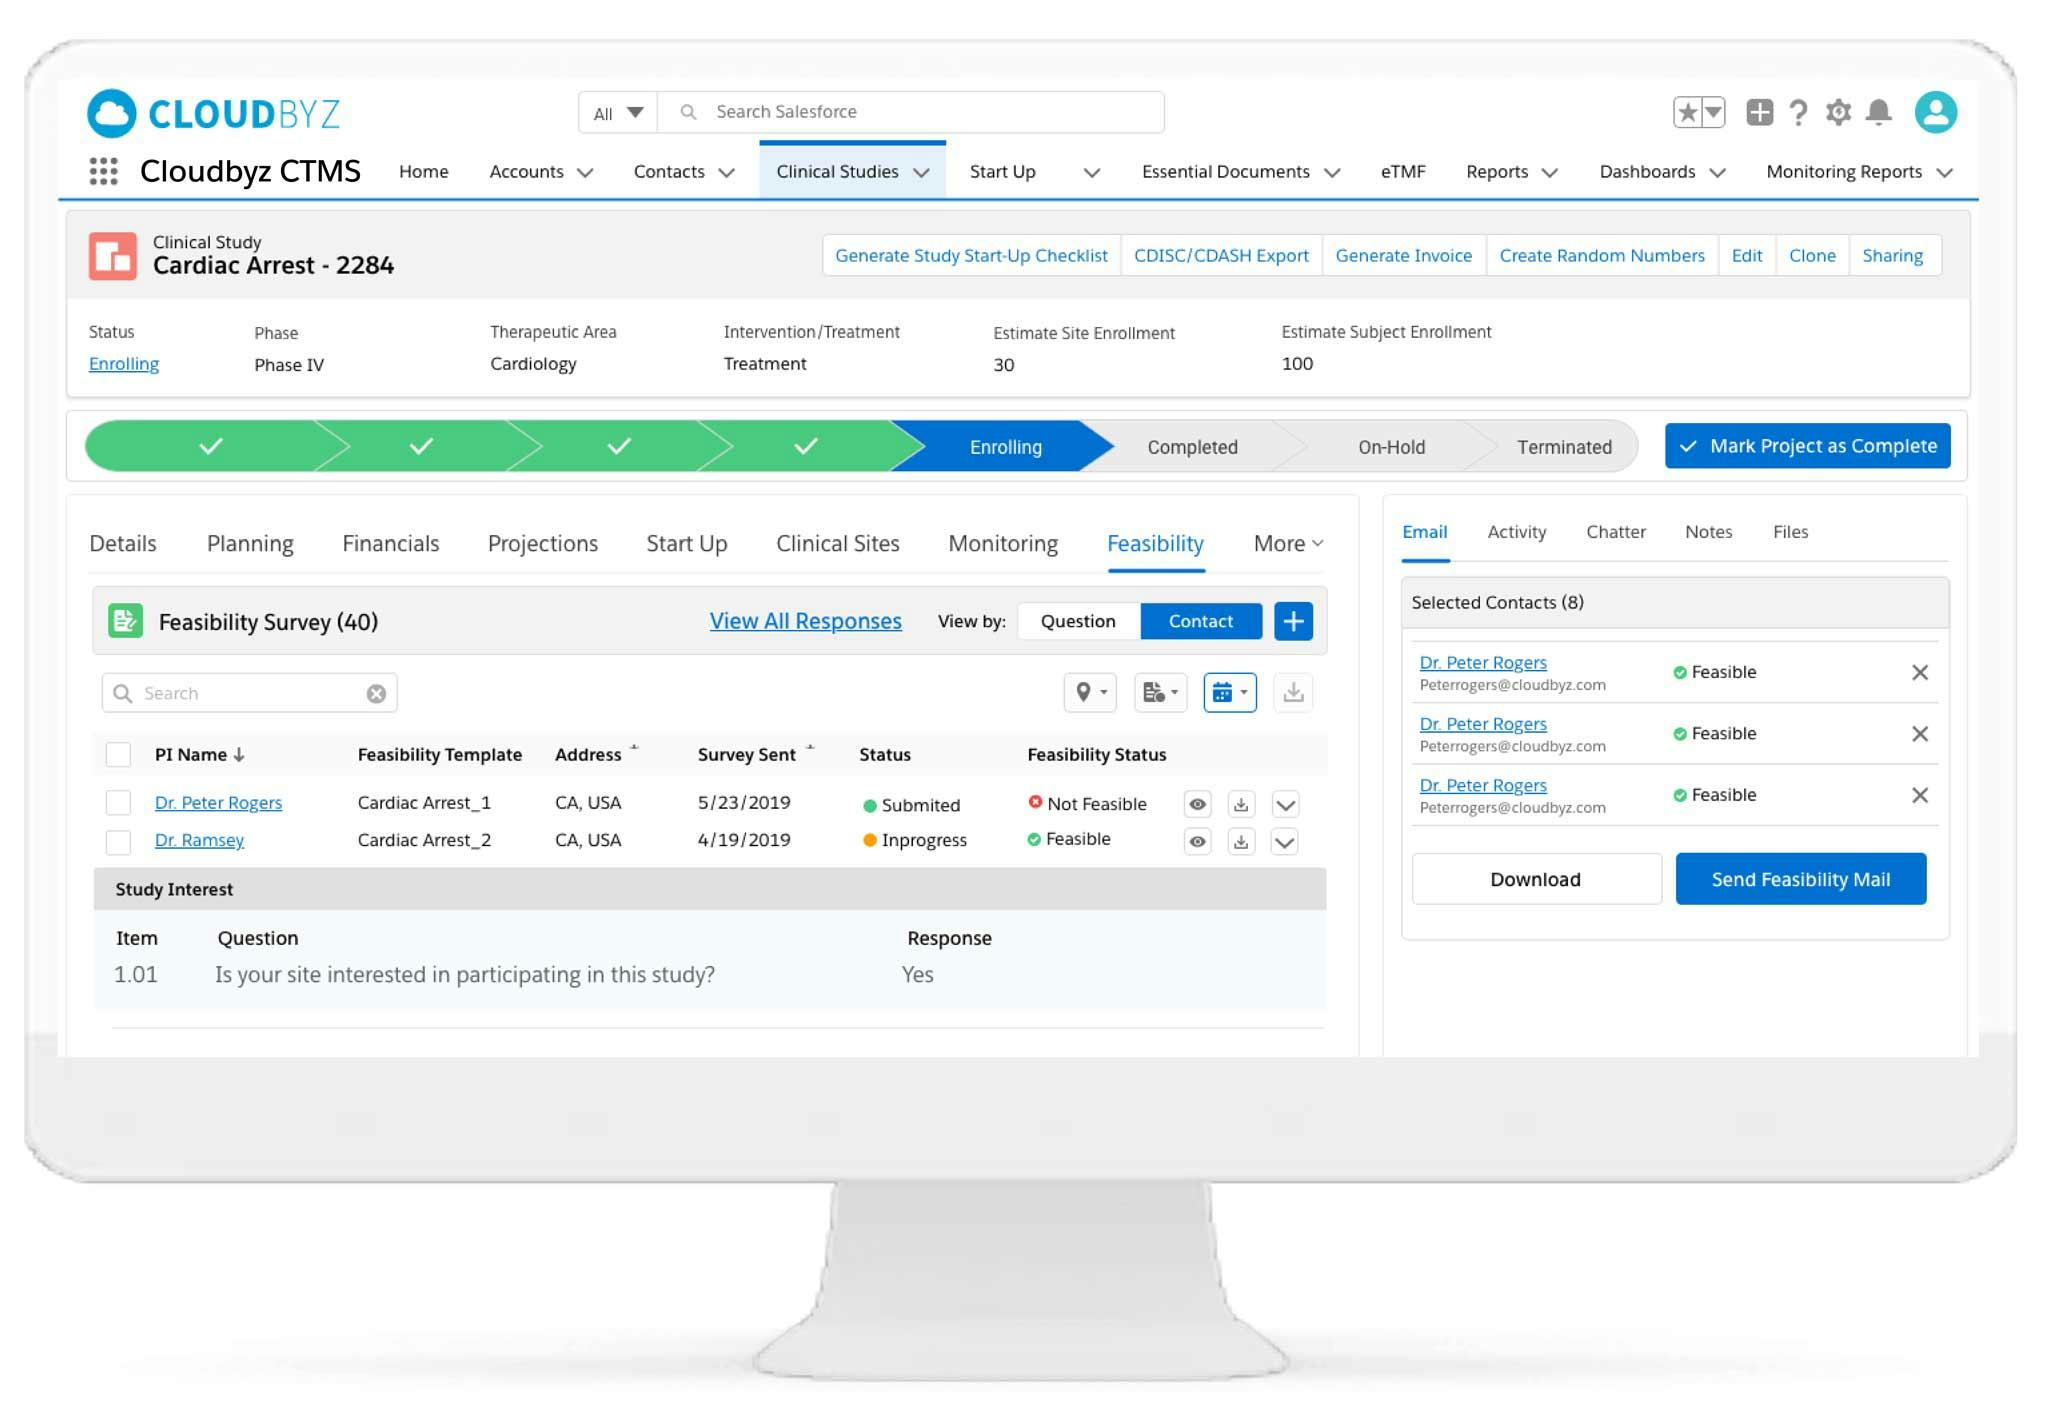Open Setup via the gear icon

1838,112
